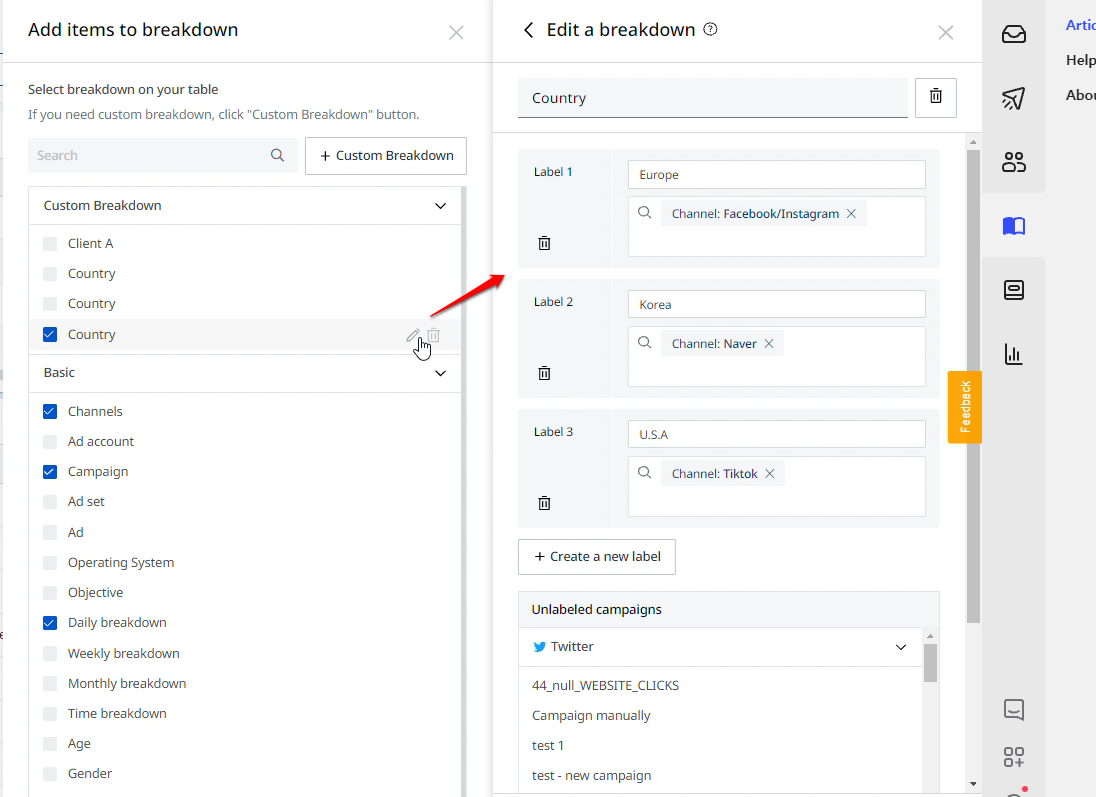Screen dimensions: 1096x797
Task: Open the people icon in the sidebar
Action: (x=1014, y=162)
